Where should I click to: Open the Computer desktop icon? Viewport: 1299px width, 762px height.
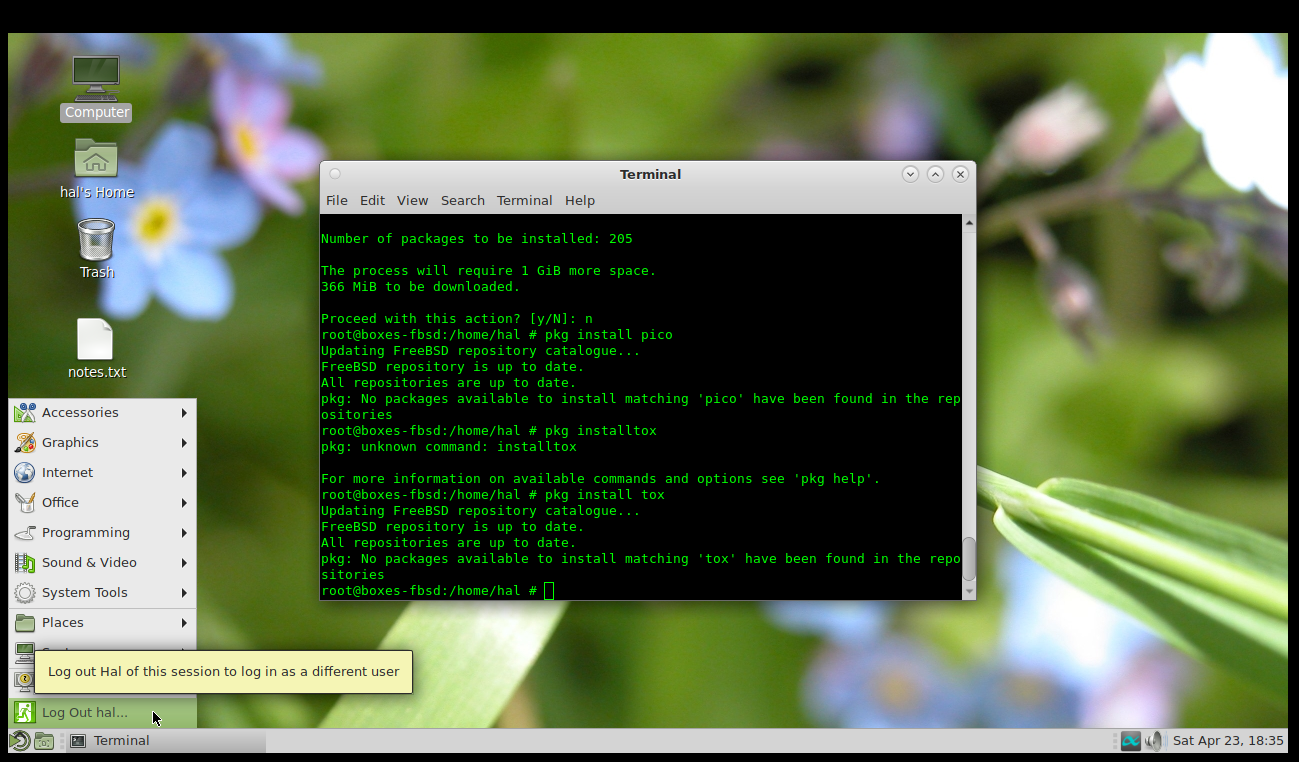tap(96, 78)
